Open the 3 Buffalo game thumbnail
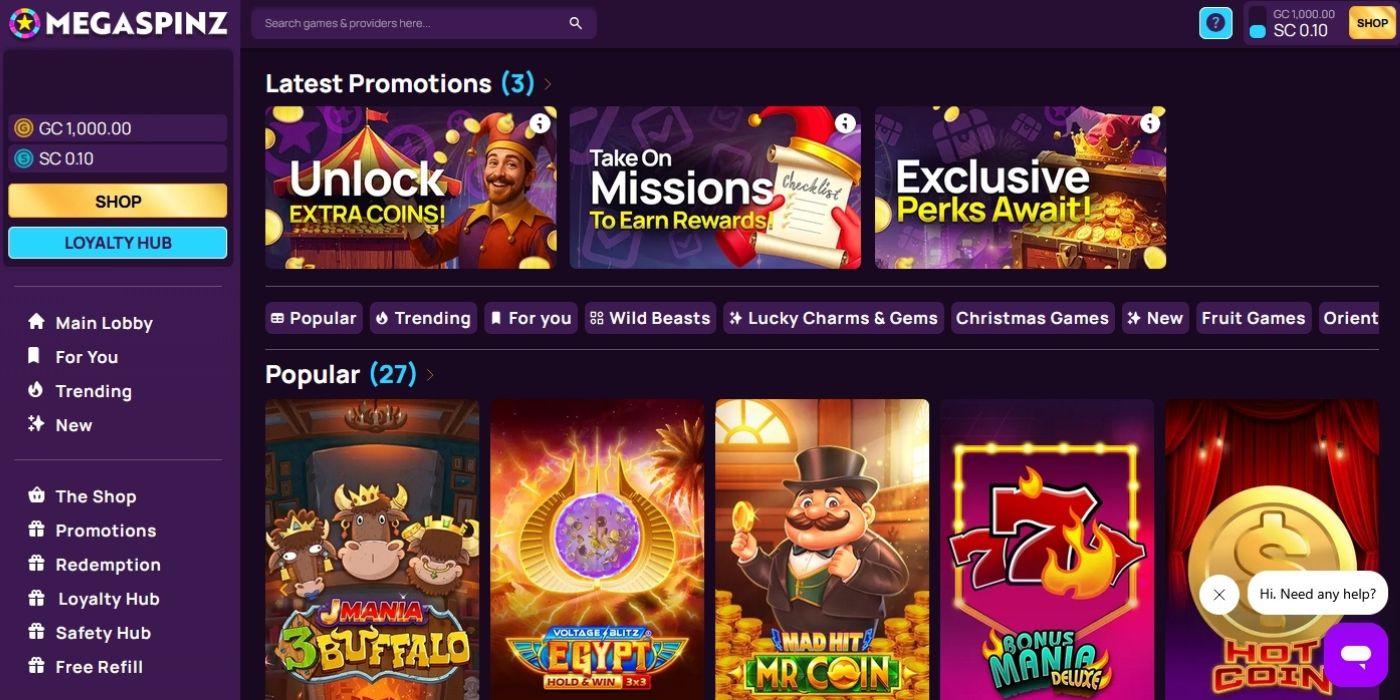Image resolution: width=1400 pixels, height=700 pixels. (x=371, y=550)
